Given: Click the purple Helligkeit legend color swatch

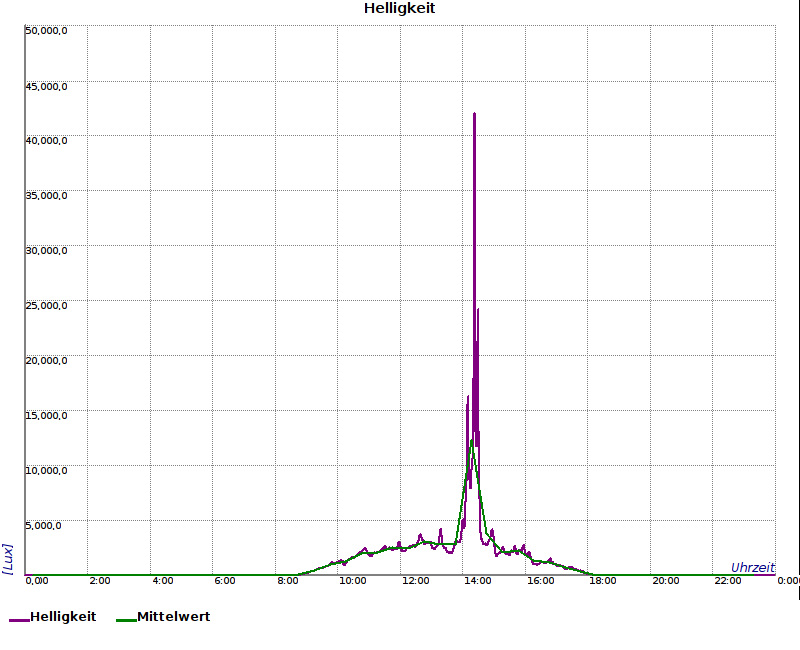Looking at the screenshot, I should pos(19,620).
